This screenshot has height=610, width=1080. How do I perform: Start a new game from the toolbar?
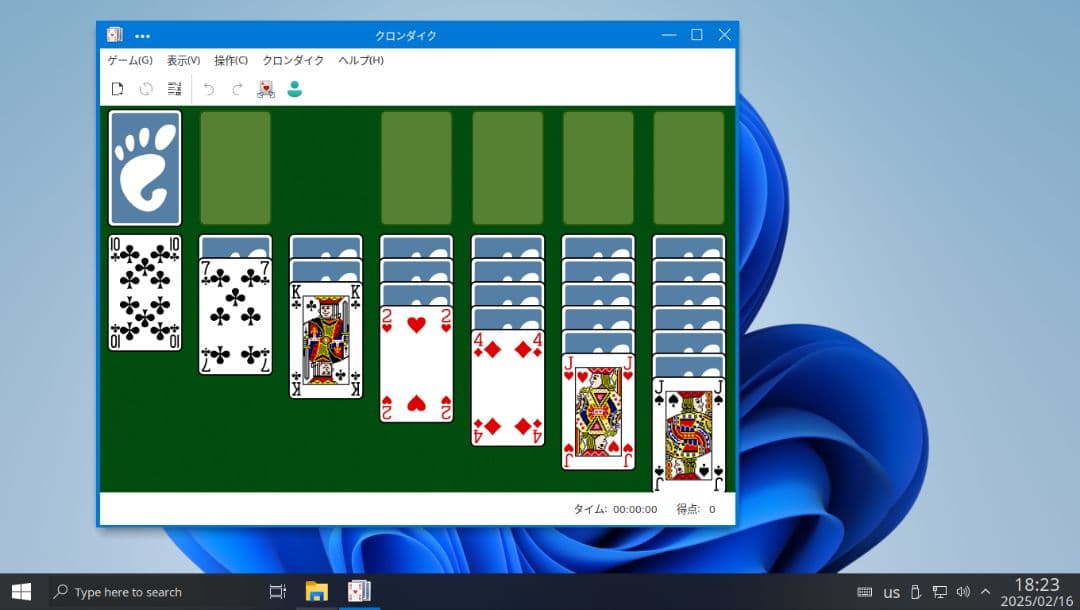coord(117,88)
